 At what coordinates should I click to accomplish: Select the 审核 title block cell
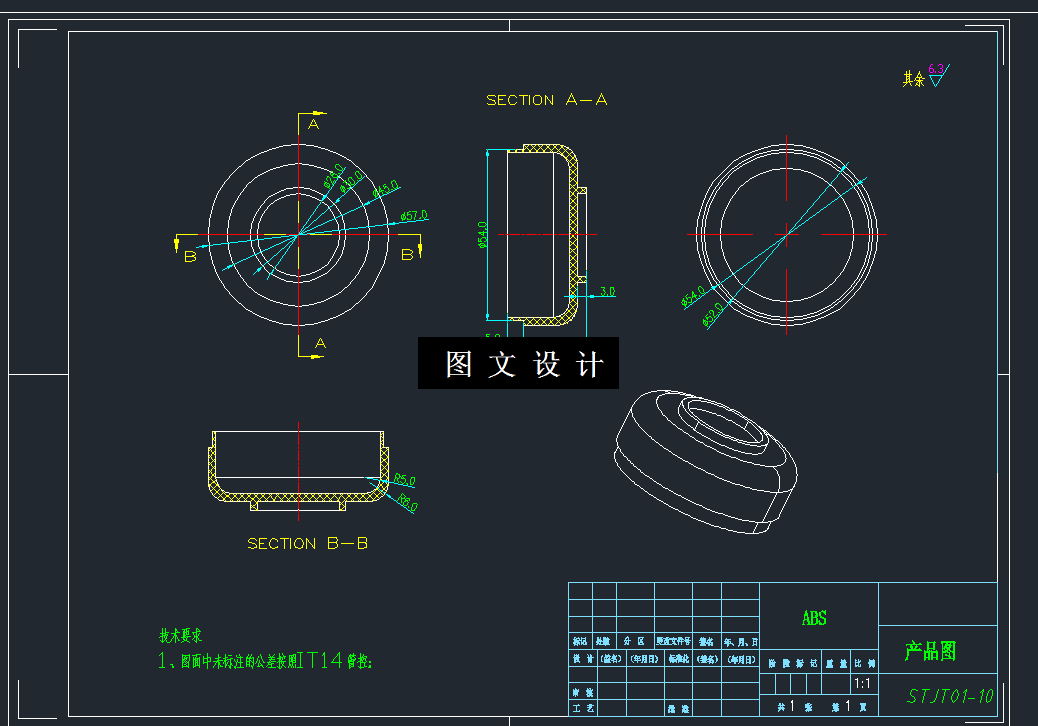pos(583,692)
